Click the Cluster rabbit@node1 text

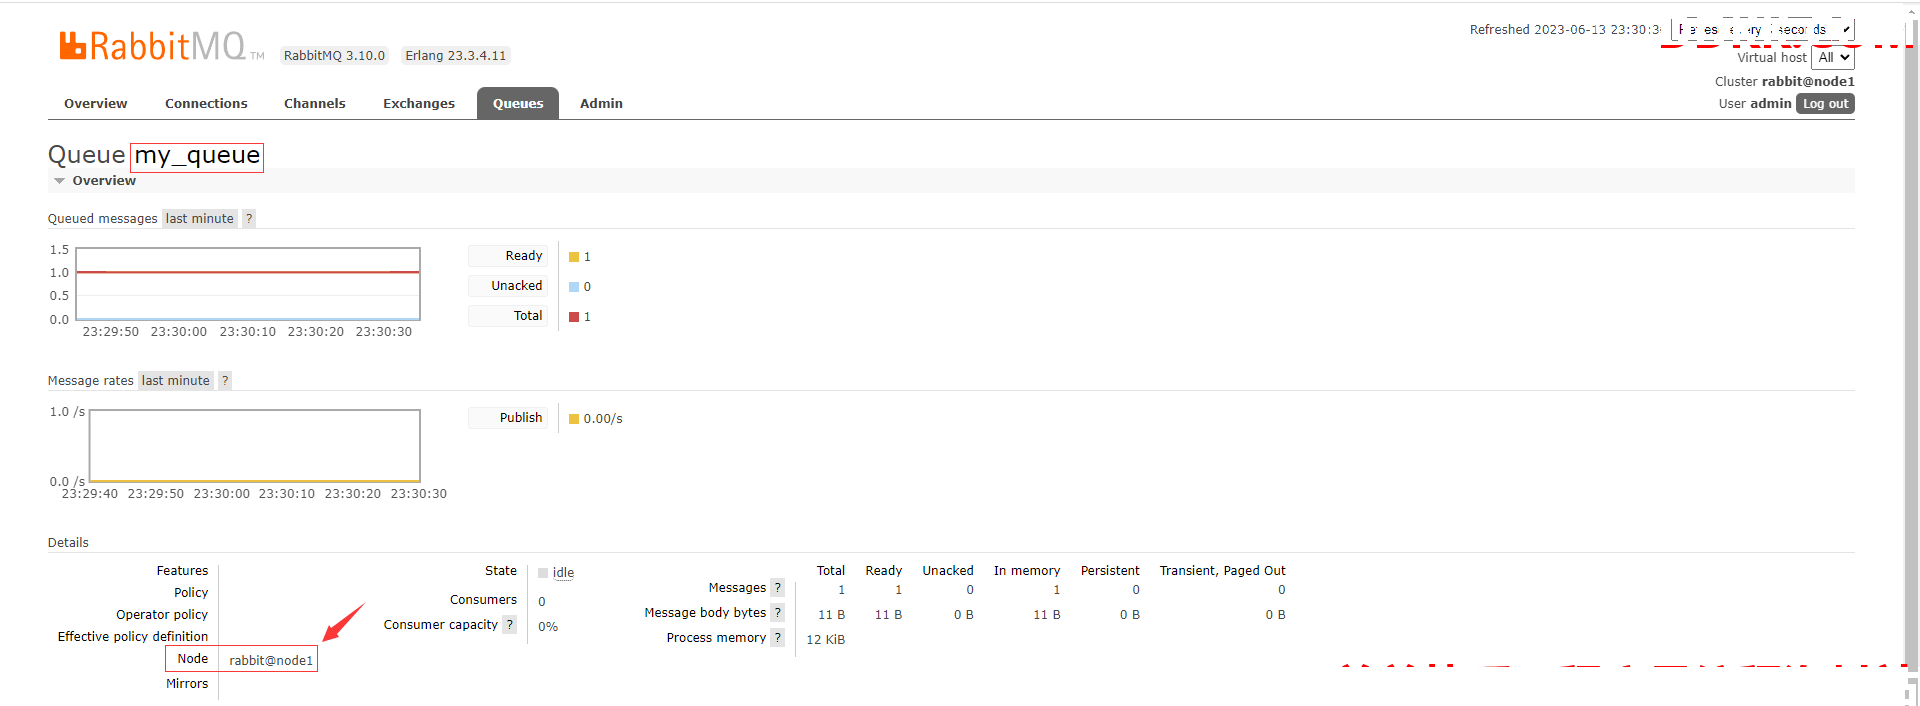[x=1785, y=82]
